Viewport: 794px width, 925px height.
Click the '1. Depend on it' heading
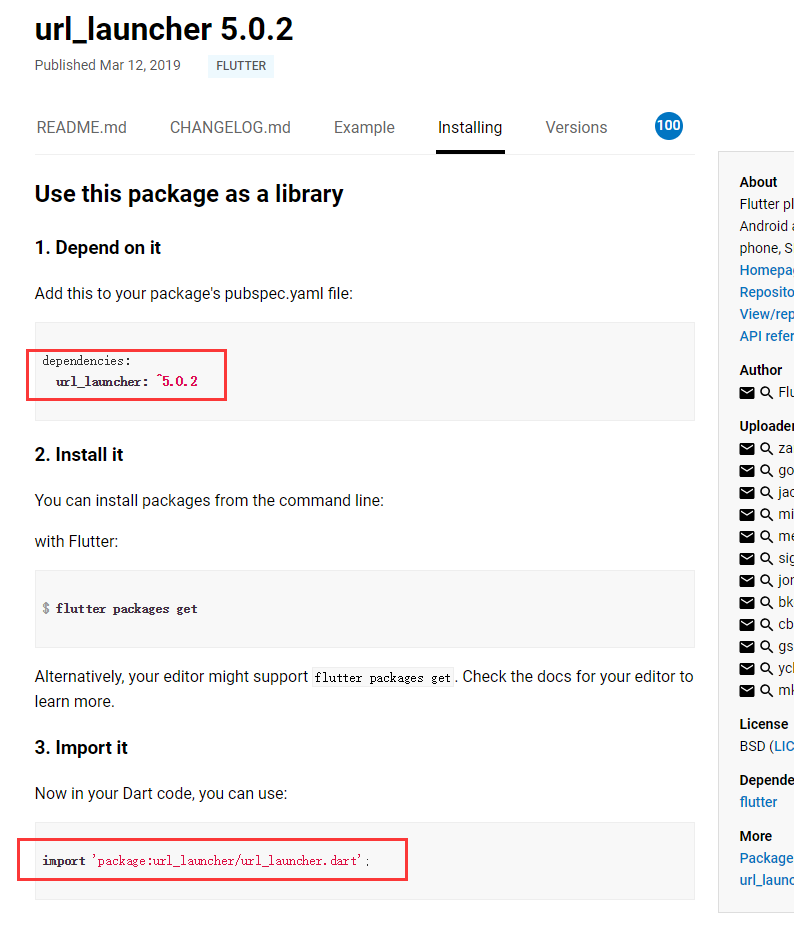click(97, 248)
